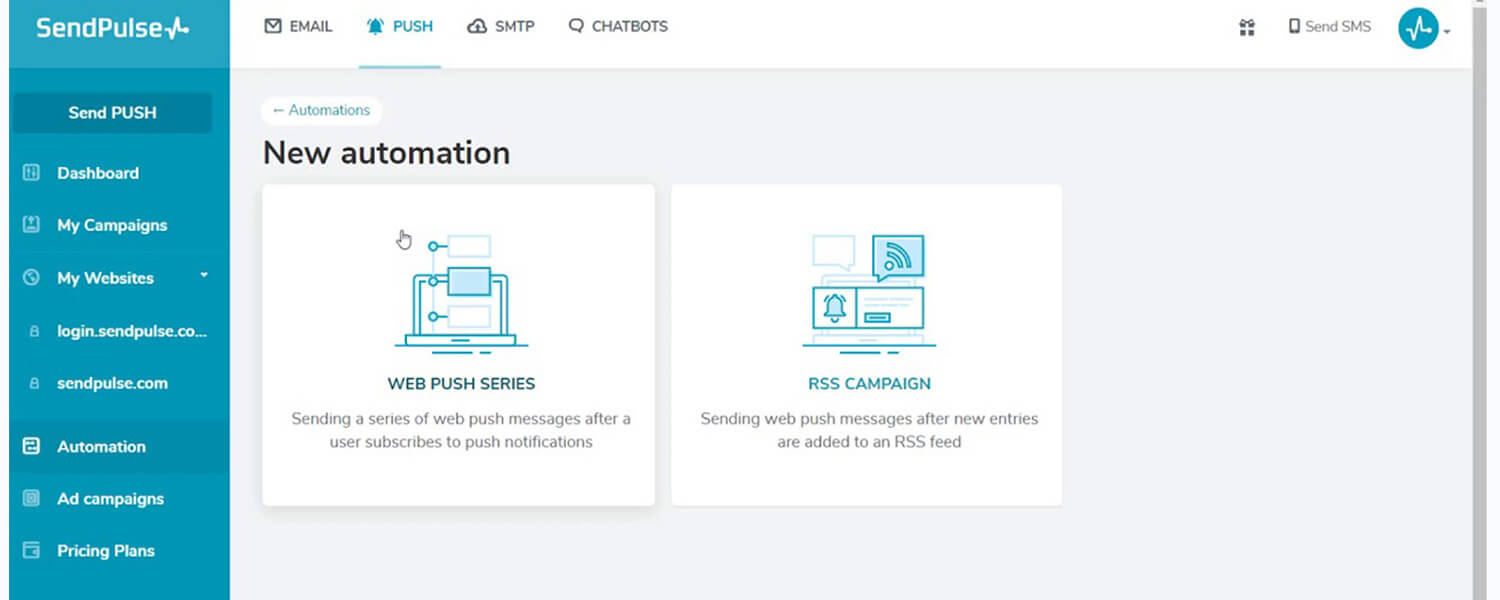Viewport: 1500px width, 600px height.
Task: Go back via the Automations link
Action: 321,110
